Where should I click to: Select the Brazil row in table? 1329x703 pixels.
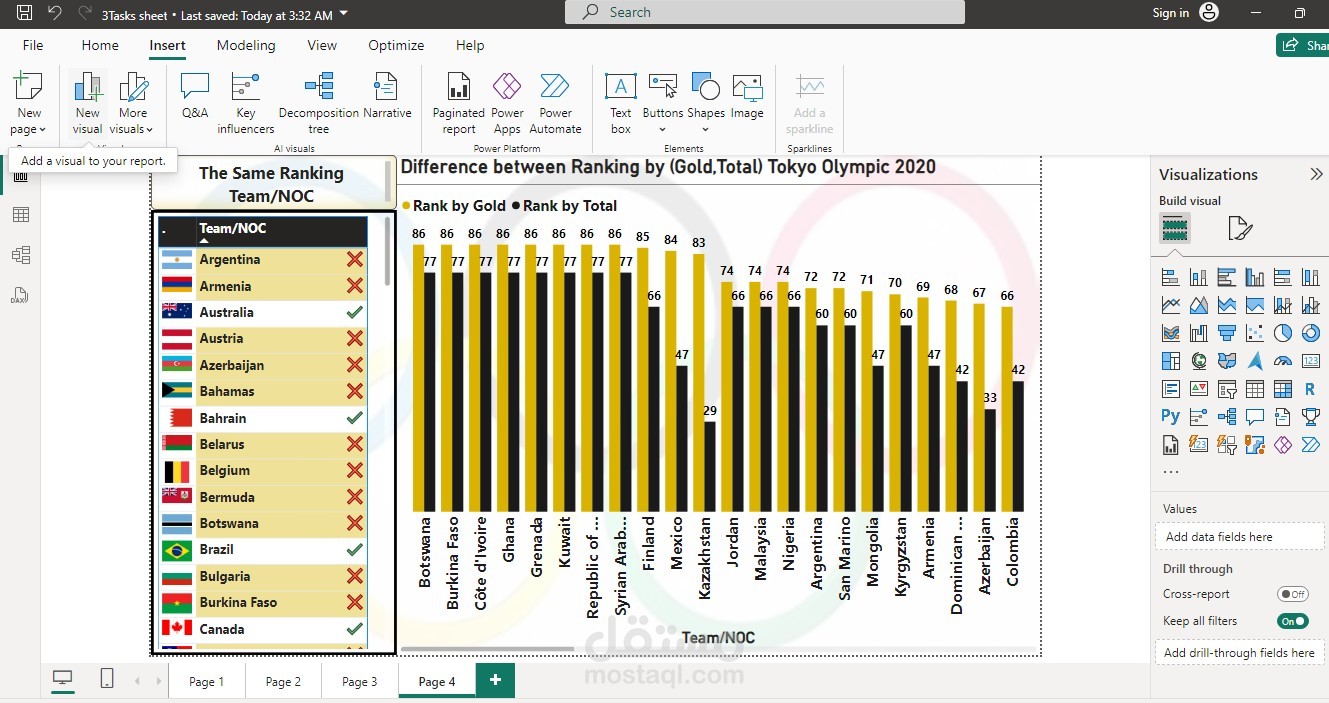[263, 550]
